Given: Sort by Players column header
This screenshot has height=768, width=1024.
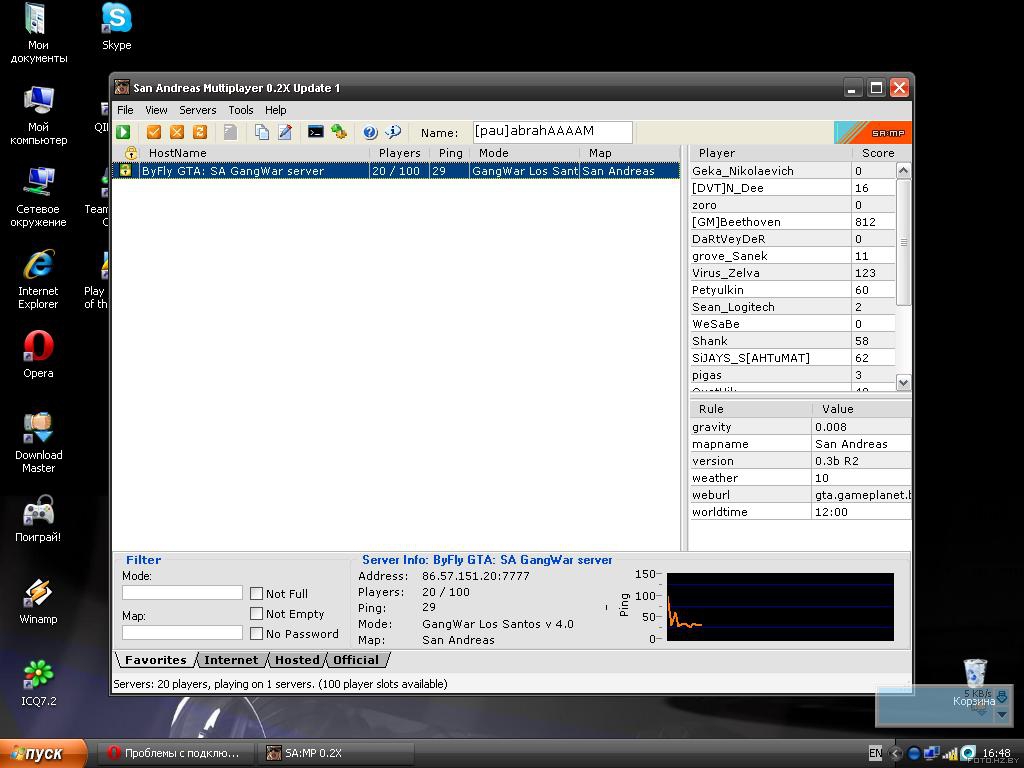Looking at the screenshot, I should pos(400,153).
